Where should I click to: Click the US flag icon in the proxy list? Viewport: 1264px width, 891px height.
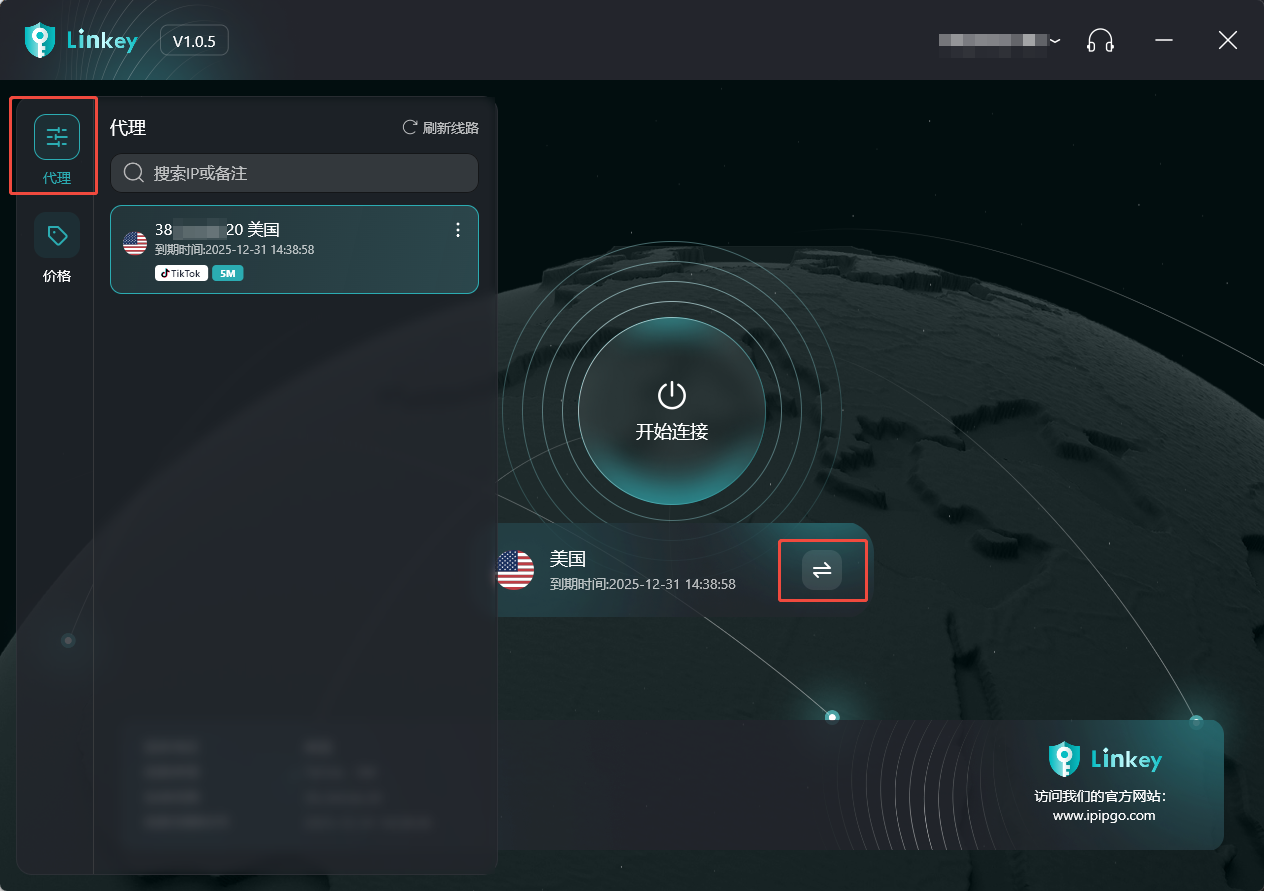134,243
